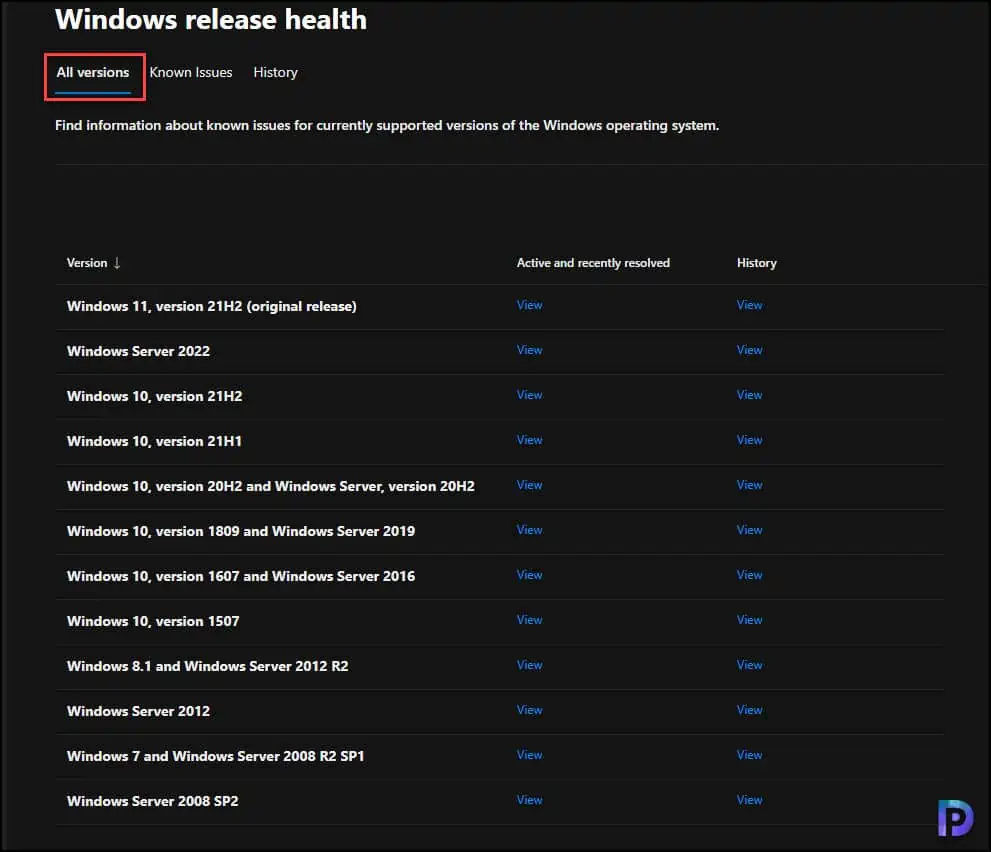
Task: Click the History column header
Action: [x=757, y=263]
